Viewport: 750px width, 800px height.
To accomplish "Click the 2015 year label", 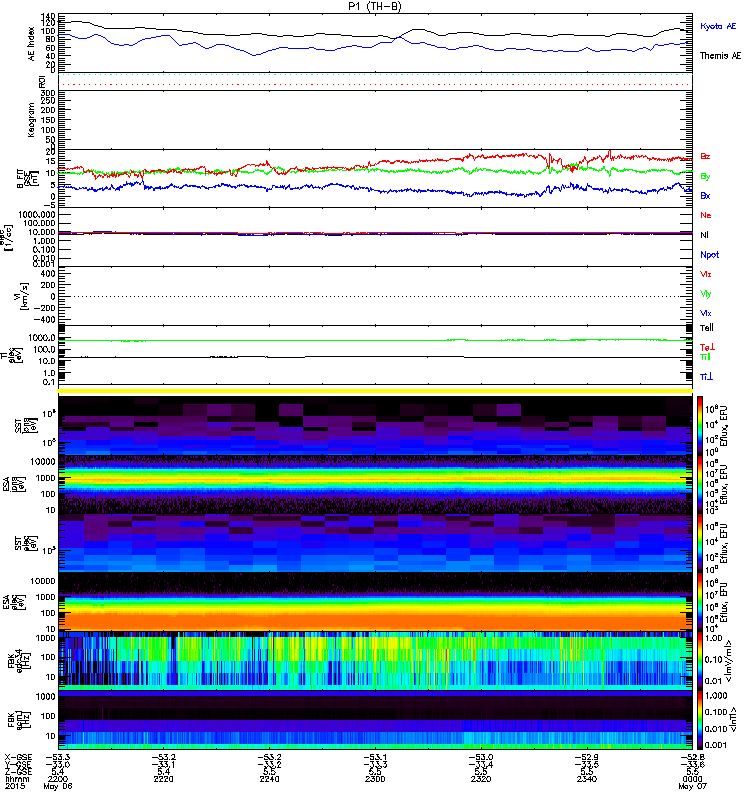I will 15,786.
